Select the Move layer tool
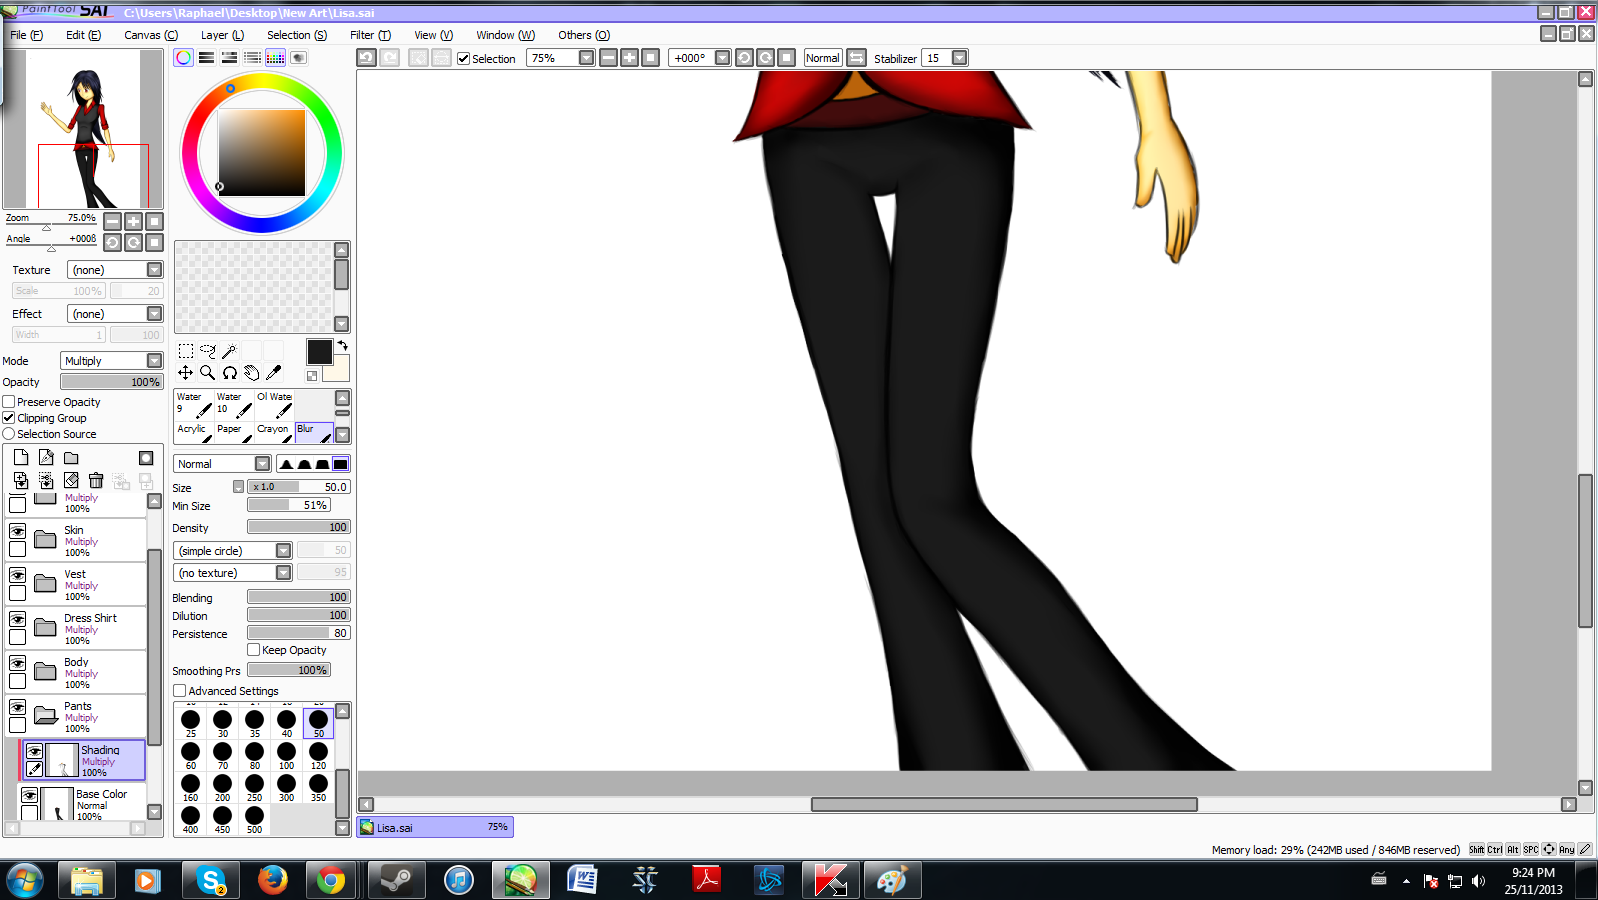1598x900 pixels. coord(186,373)
